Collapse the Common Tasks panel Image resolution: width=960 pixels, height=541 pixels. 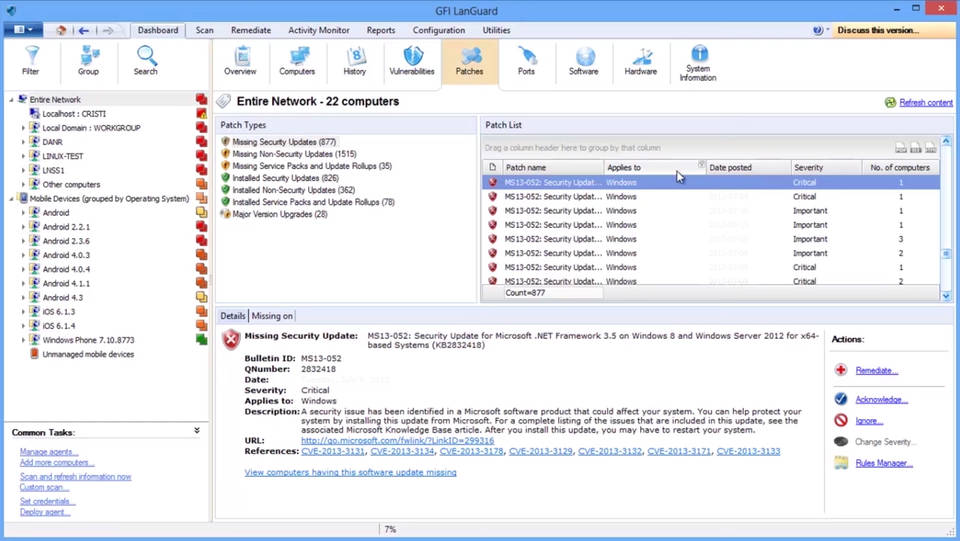(x=197, y=431)
